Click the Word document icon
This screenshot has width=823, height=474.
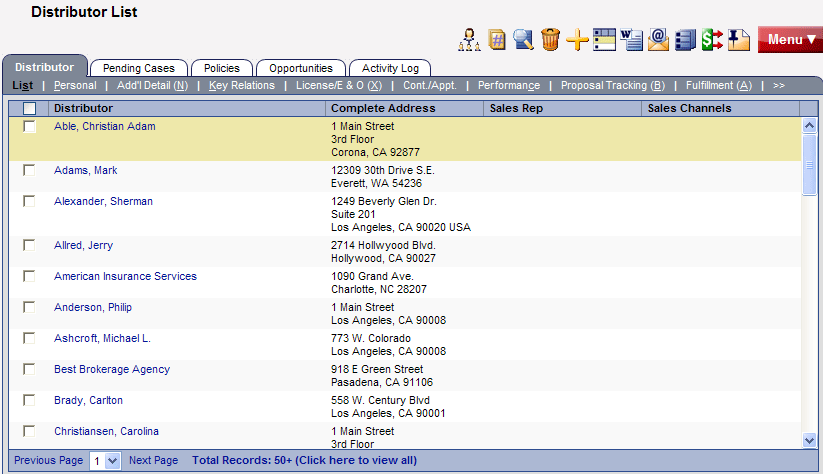click(x=631, y=39)
